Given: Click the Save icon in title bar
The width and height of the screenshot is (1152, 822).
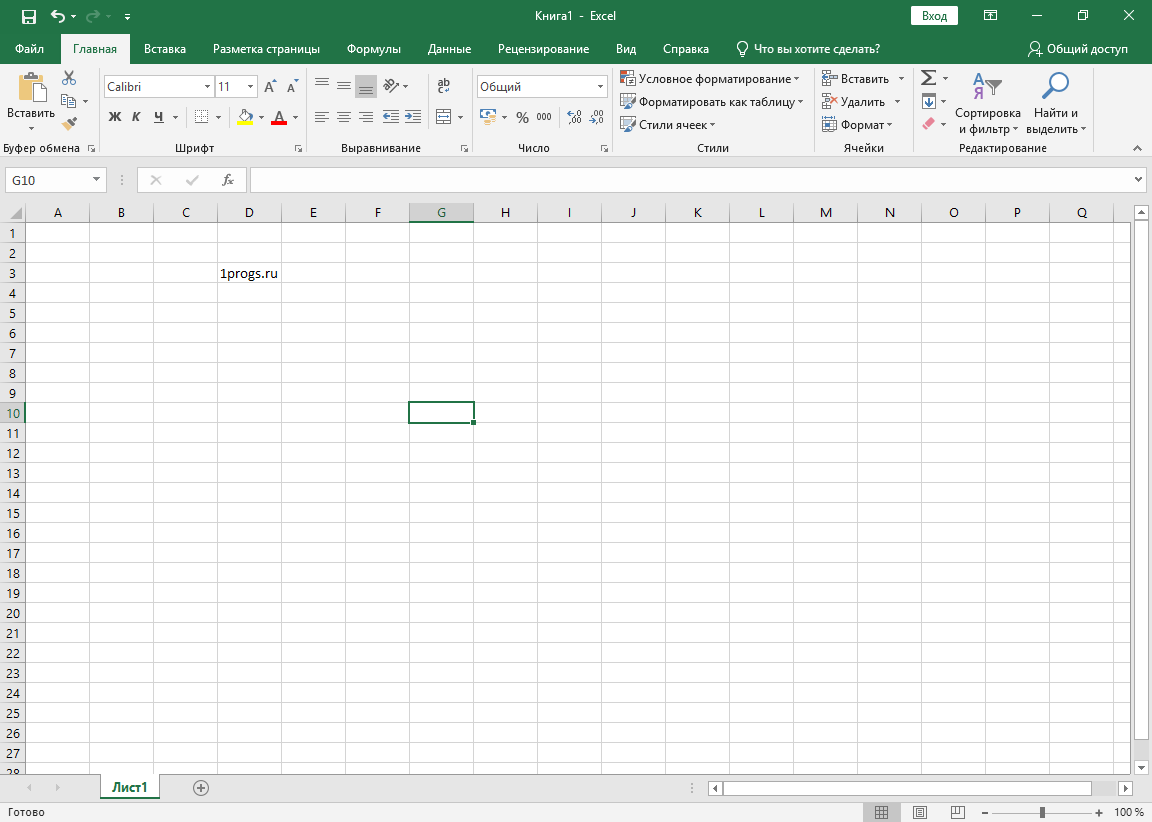Looking at the screenshot, I should pos(28,16).
